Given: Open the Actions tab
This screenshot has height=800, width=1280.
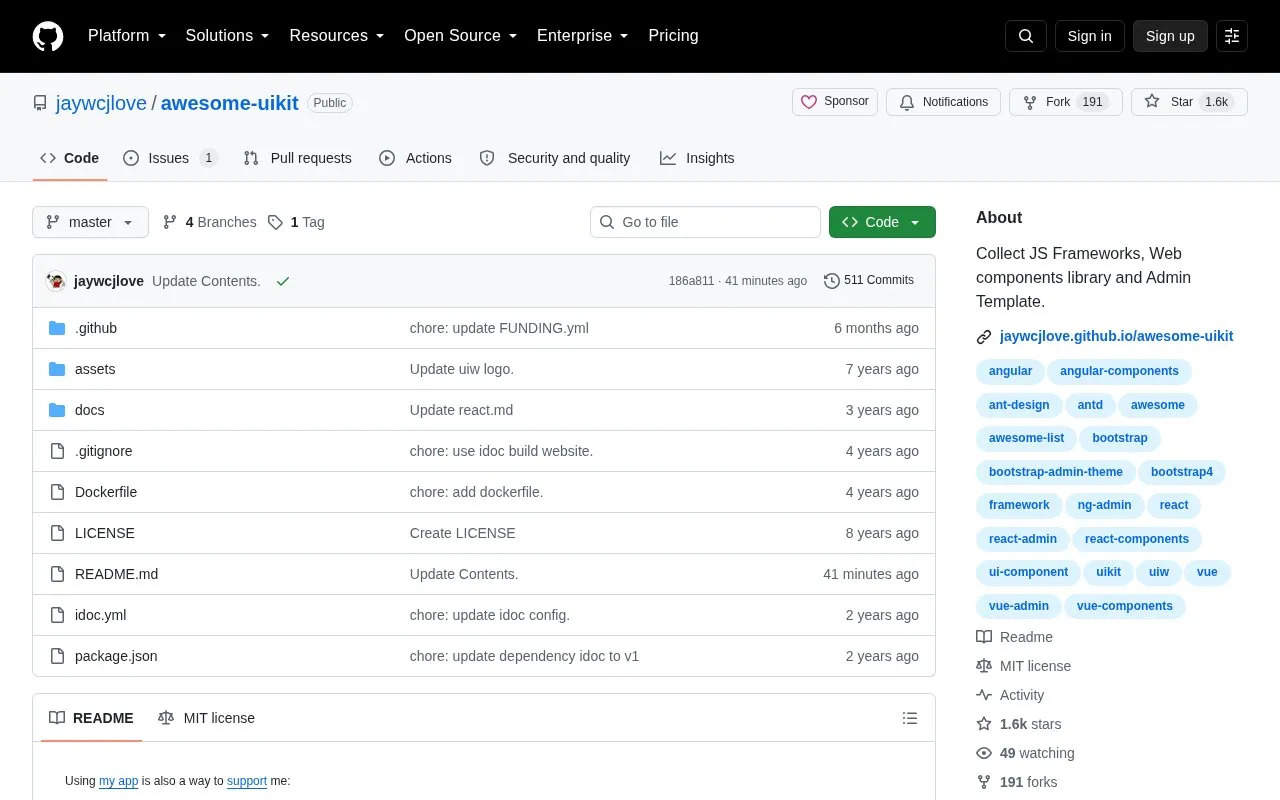Looking at the screenshot, I should coord(416,158).
